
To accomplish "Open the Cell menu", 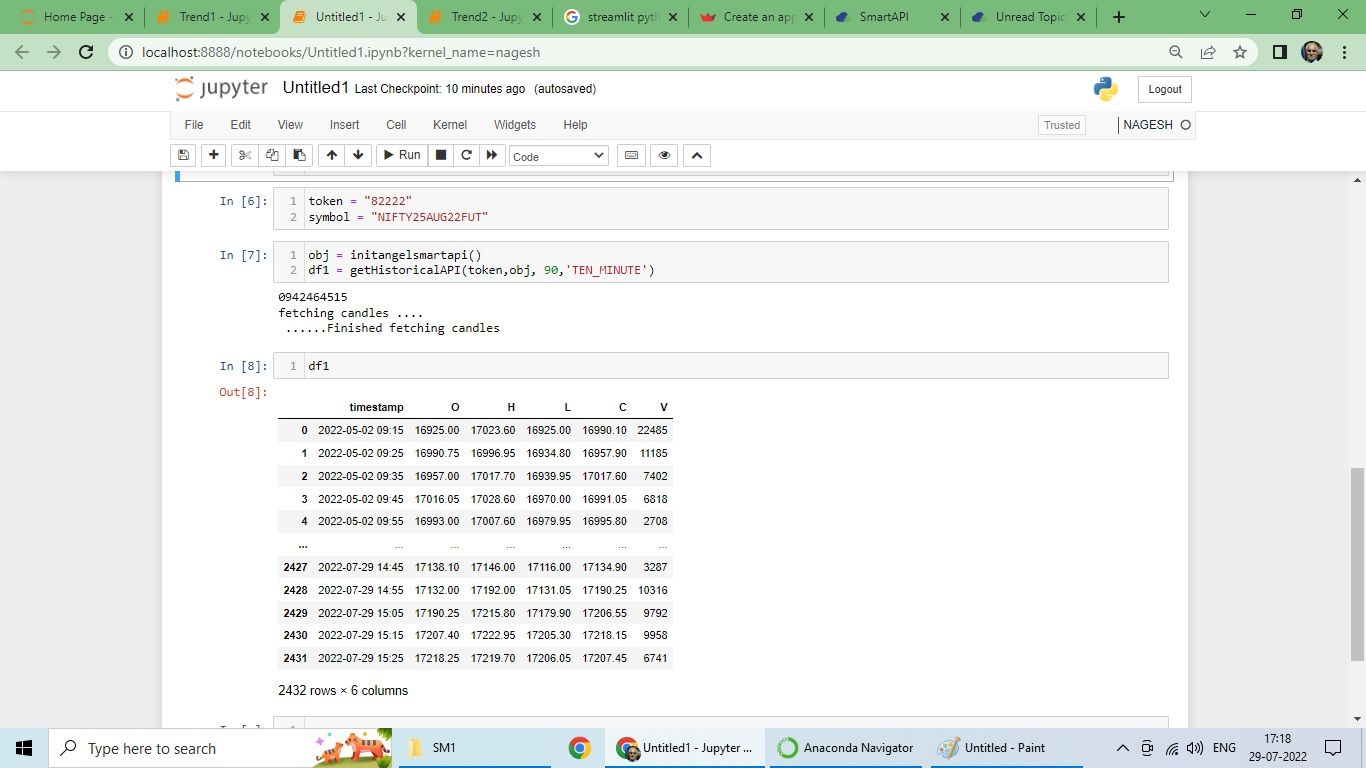I will tap(396, 125).
